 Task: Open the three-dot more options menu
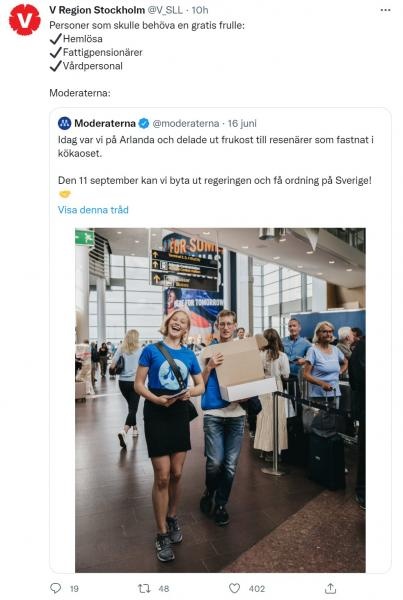point(385,10)
